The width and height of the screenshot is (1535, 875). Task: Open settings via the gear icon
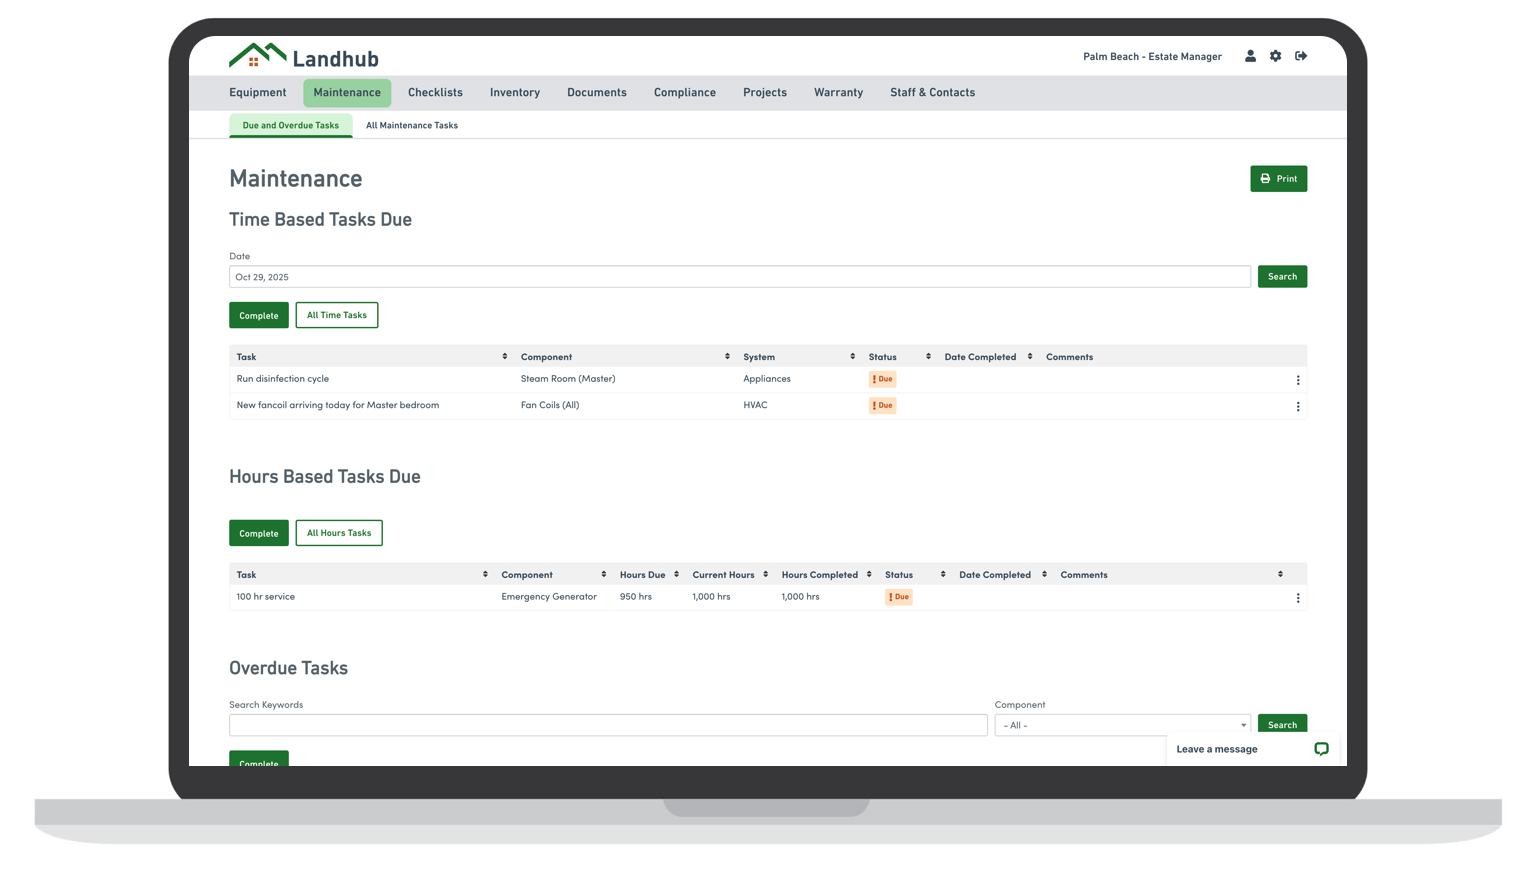[x=1275, y=56]
